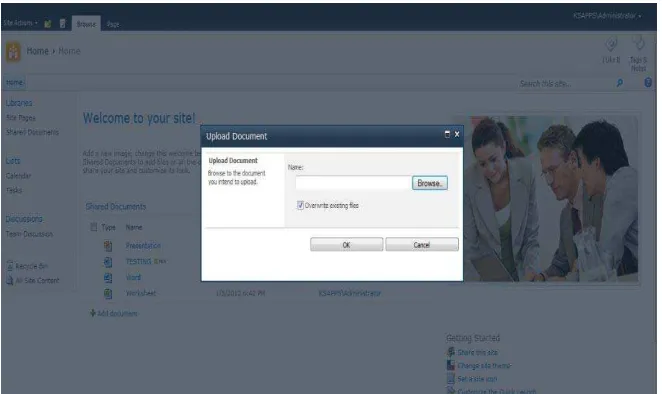
Task: Open Discussions in the quick launch
Action: pos(24,219)
